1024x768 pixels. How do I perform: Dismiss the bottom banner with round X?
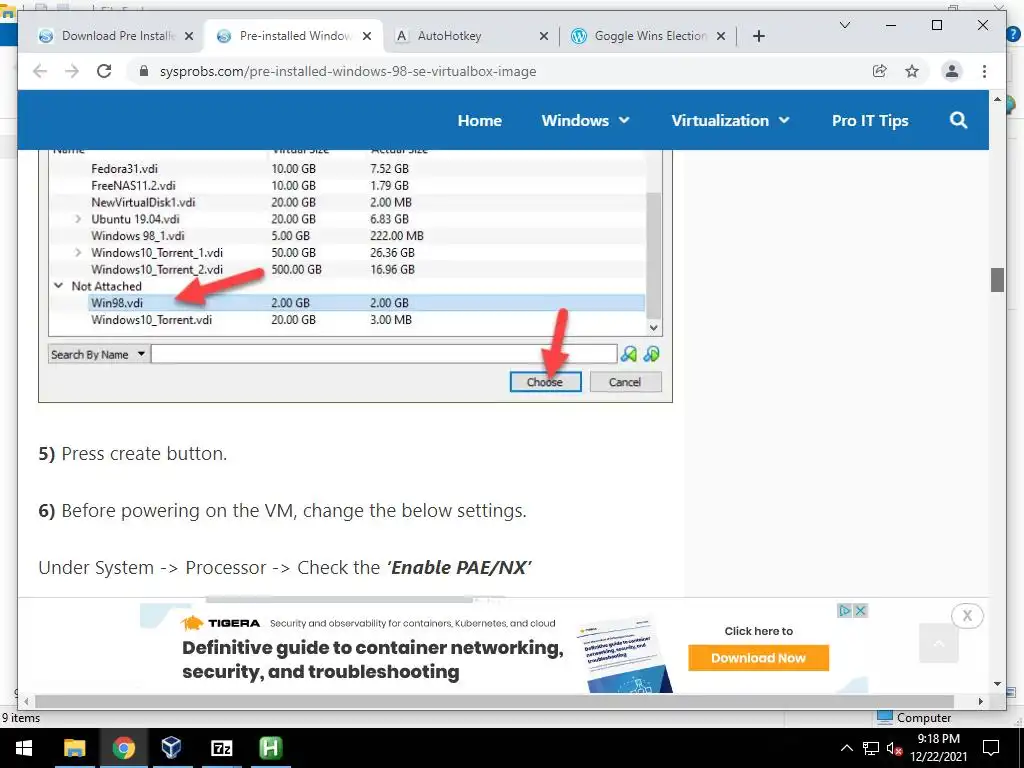point(967,615)
